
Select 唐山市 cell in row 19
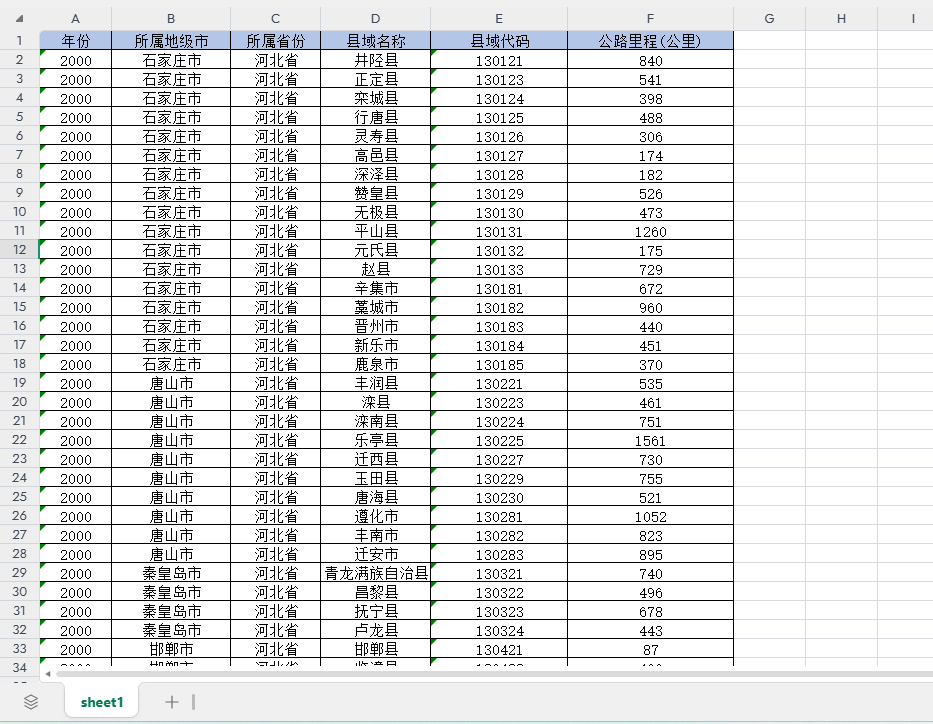171,383
